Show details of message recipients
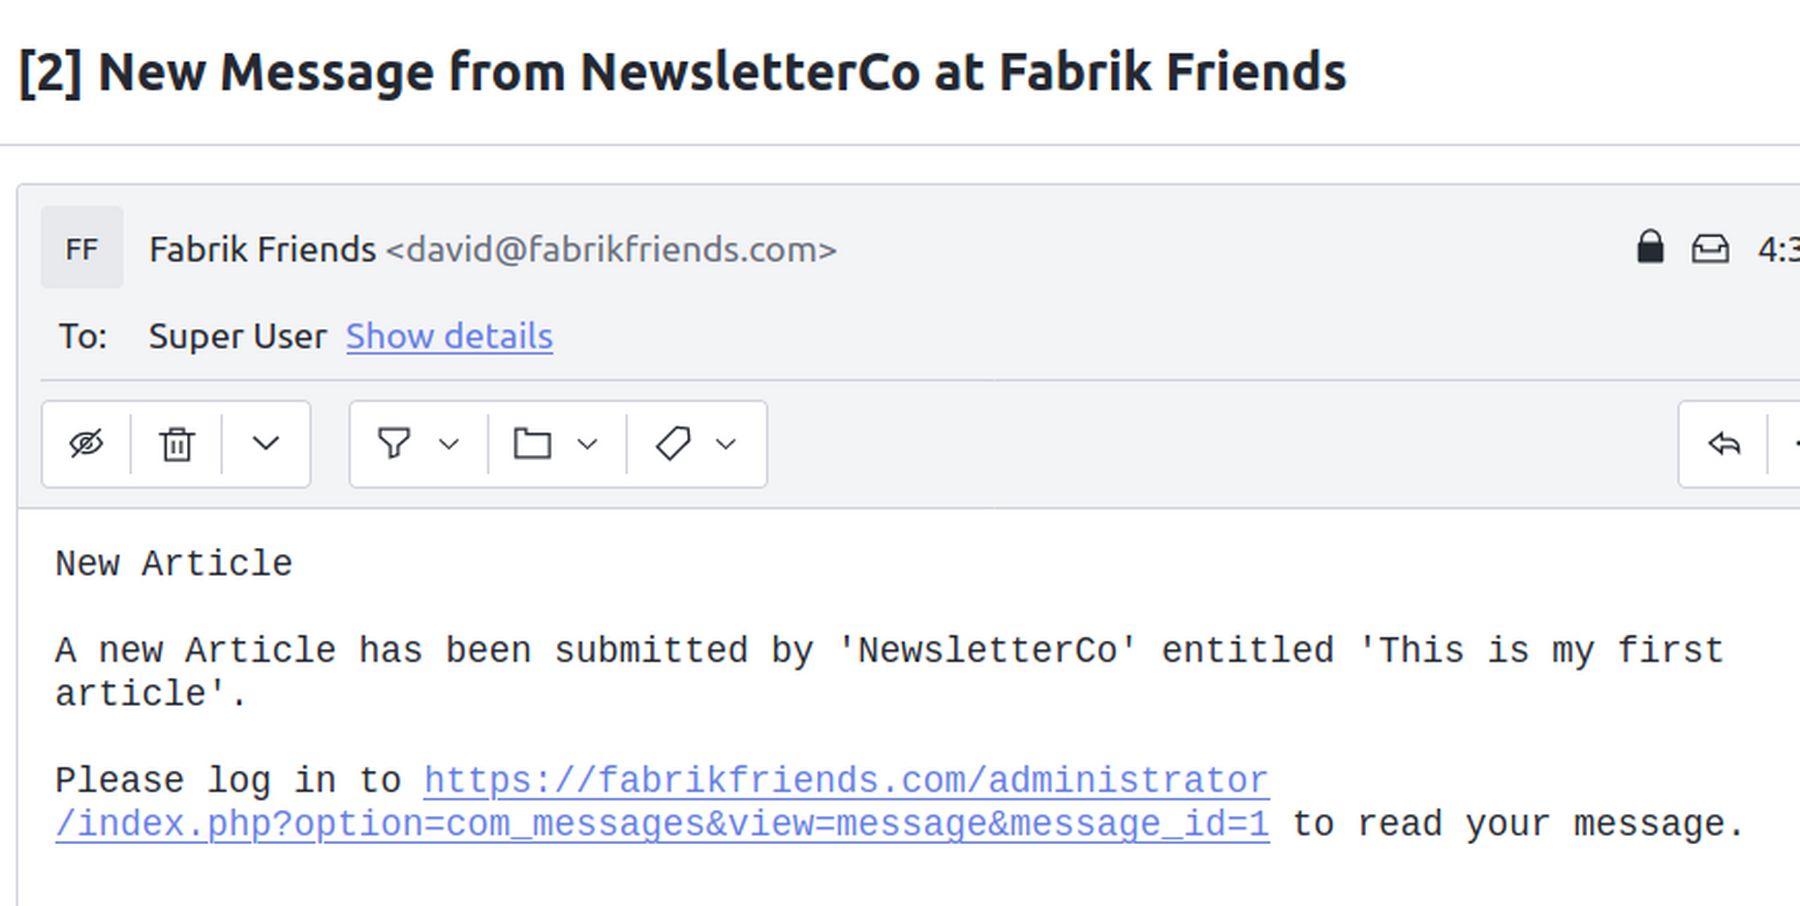This screenshot has width=1800, height=906. [449, 336]
